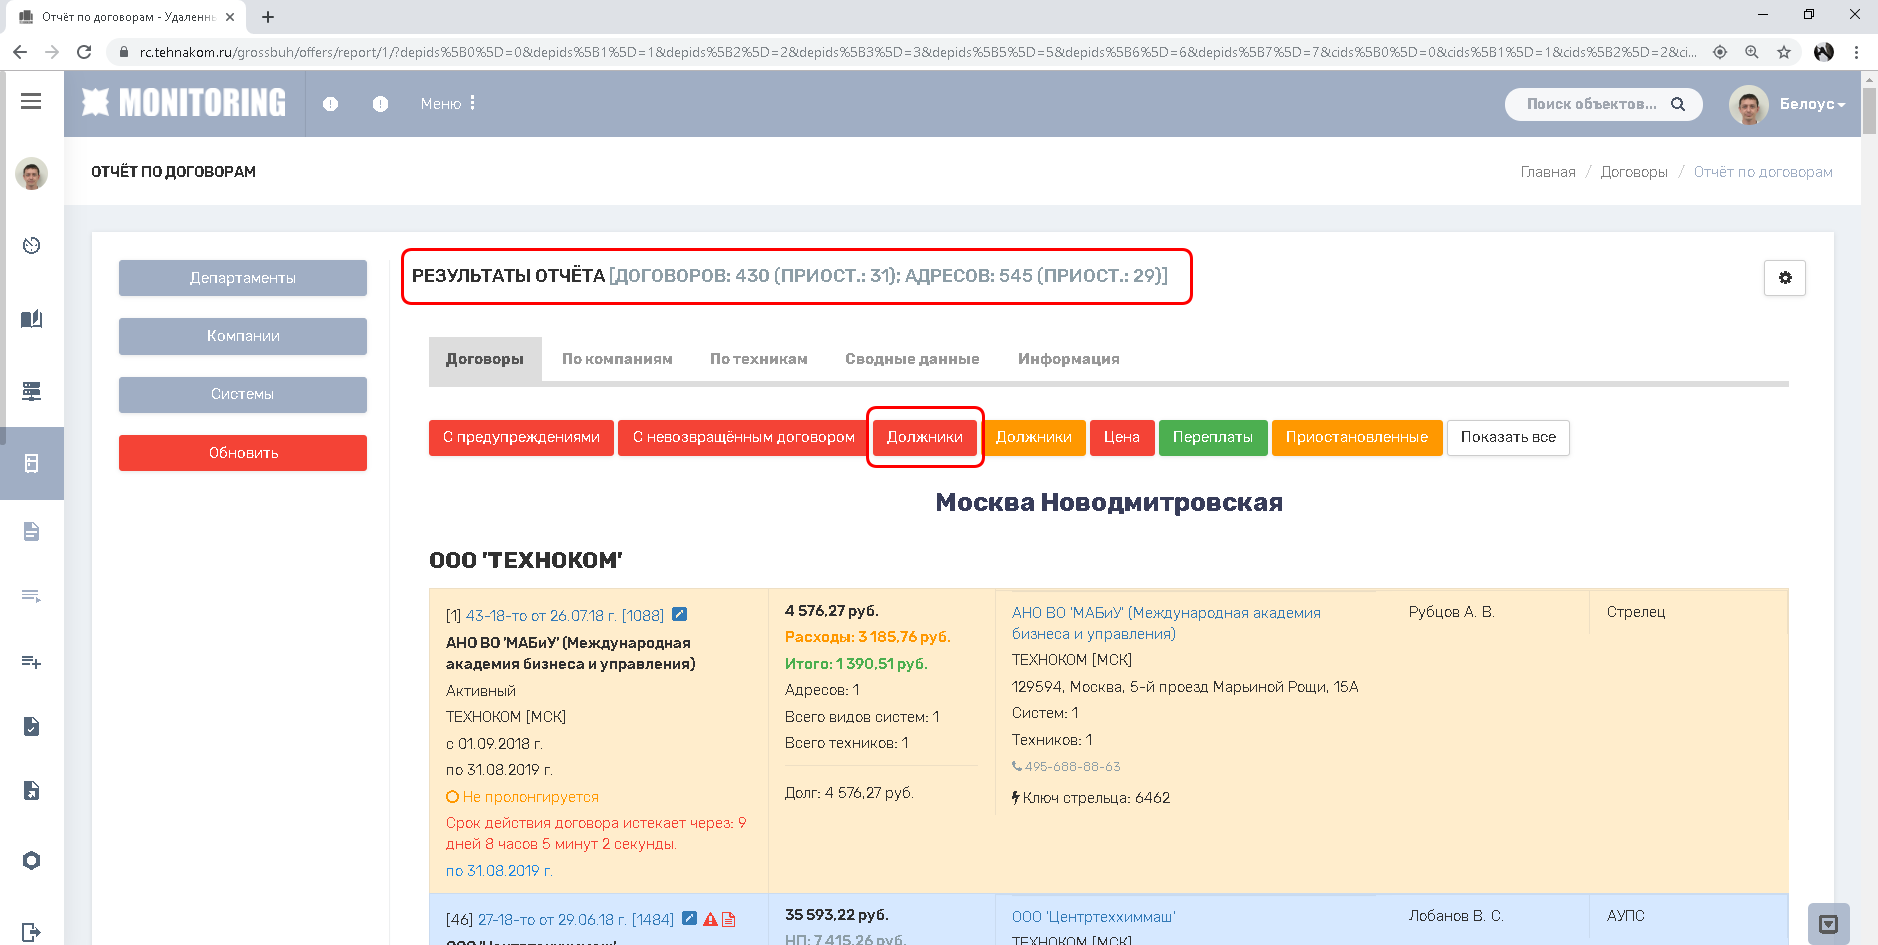
Task: Open the document with arrow sidebar icon
Action: [x=31, y=791]
